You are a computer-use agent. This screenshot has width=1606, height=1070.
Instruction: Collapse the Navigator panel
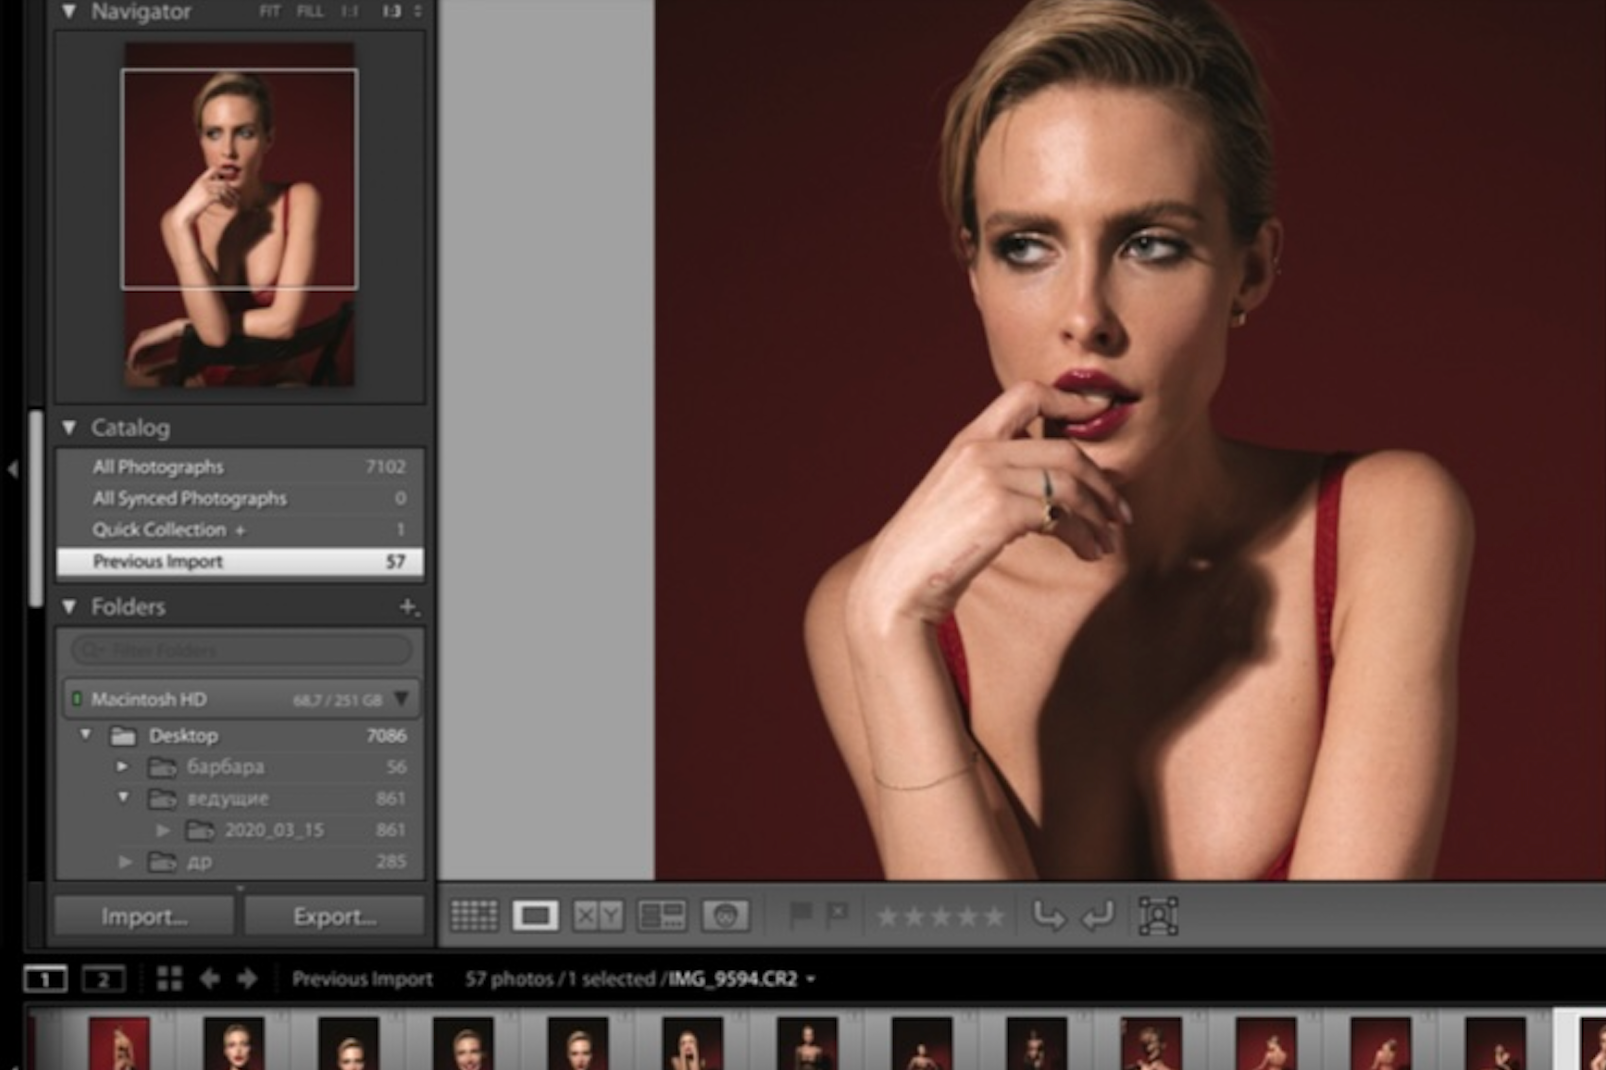click(69, 12)
